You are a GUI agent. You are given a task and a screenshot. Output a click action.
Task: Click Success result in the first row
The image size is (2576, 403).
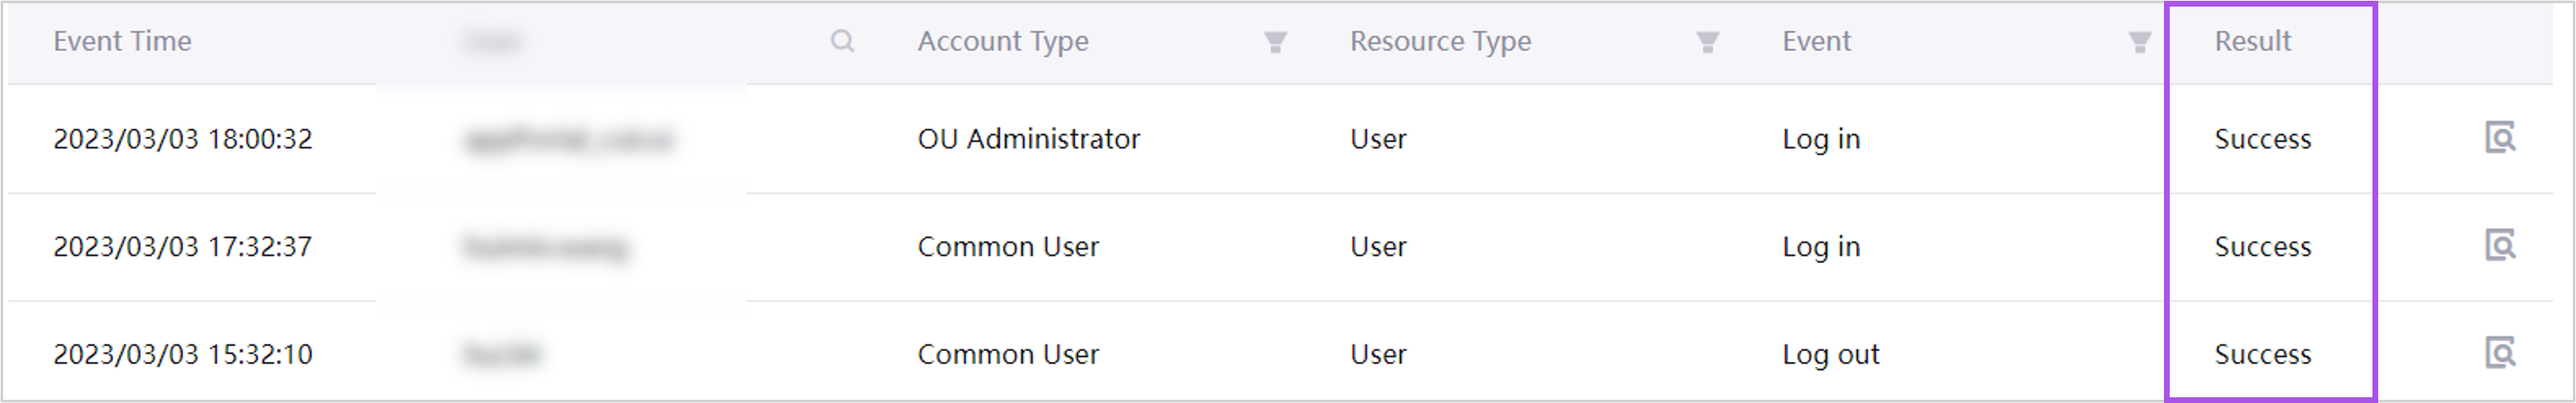click(2262, 139)
